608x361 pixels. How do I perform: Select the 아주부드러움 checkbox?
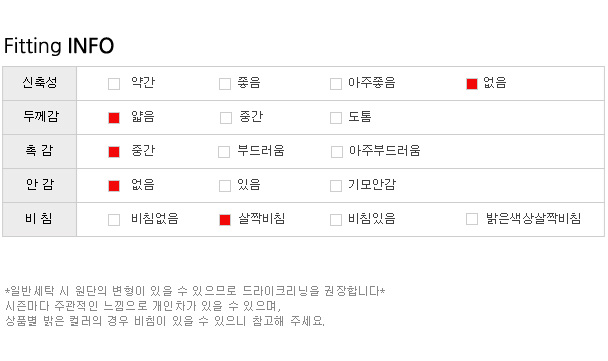337,152
